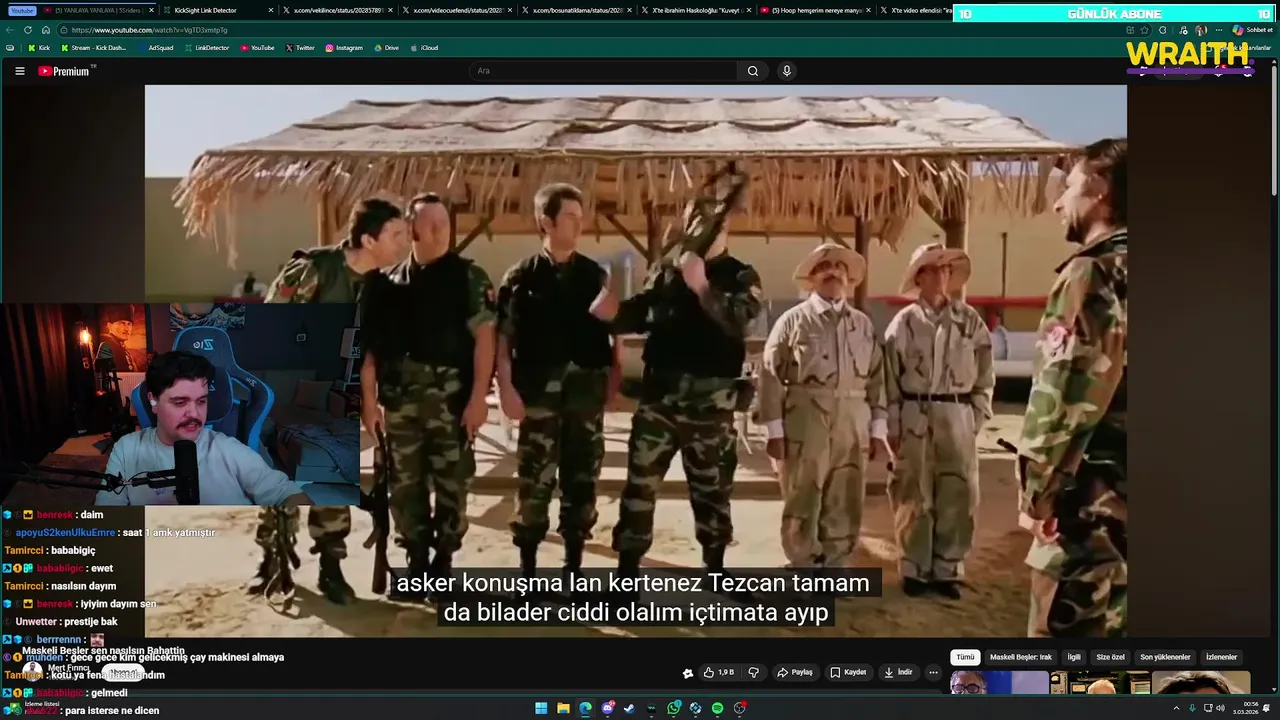1280x720 pixels.
Task: Open the YouTube guide hamburger menu
Action: point(19,71)
